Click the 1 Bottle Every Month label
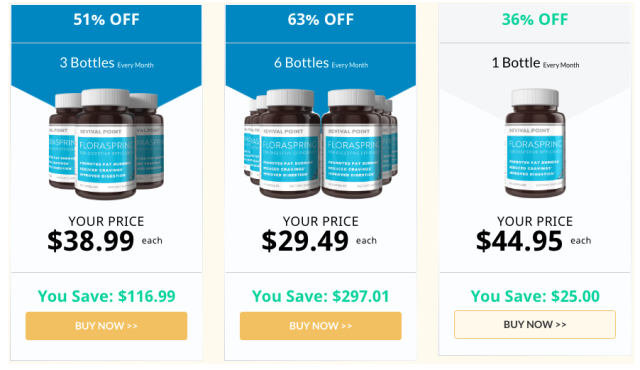640x370 pixels. click(535, 63)
